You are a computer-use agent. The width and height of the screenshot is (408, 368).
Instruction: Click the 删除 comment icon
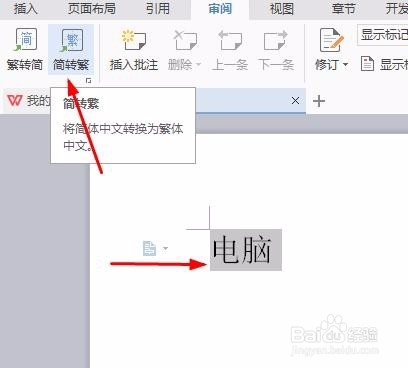point(185,40)
